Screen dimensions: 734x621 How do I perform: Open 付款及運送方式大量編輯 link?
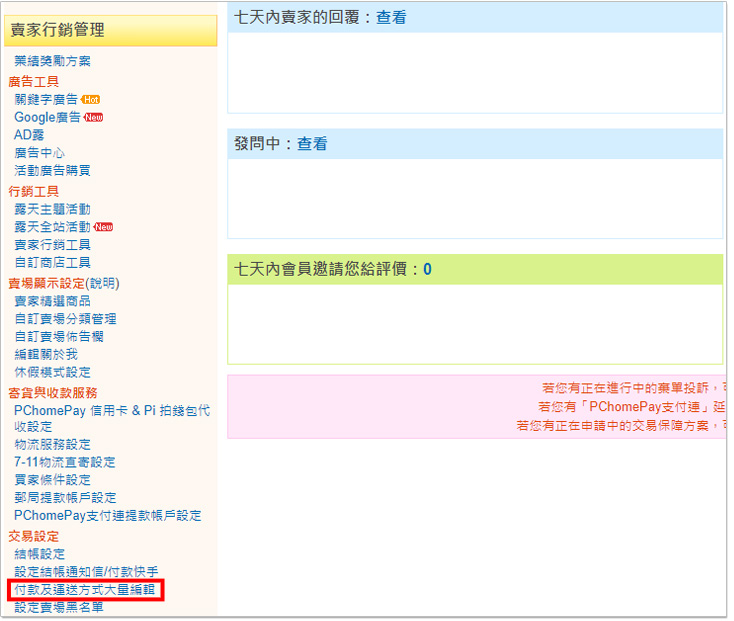point(84,590)
